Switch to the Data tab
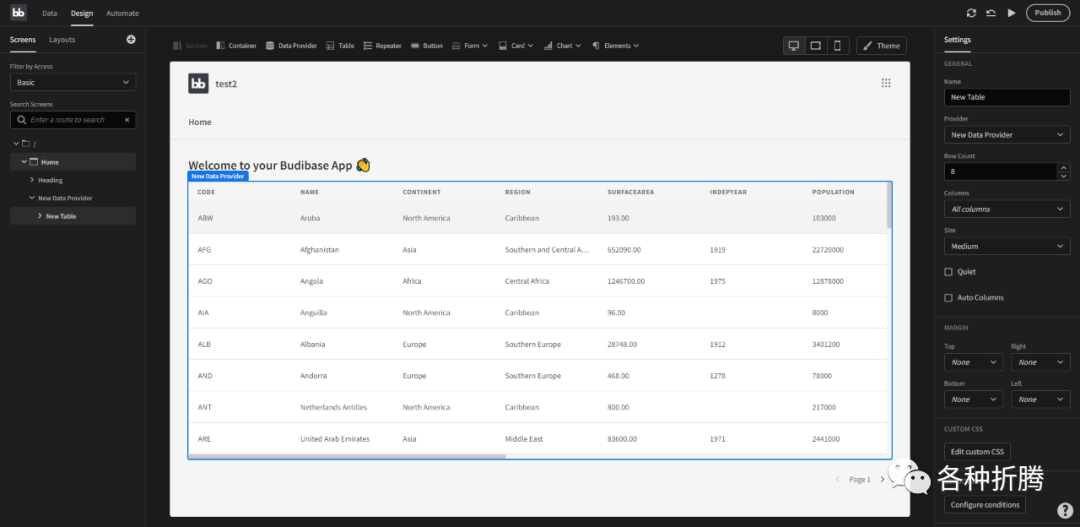This screenshot has width=1080, height=527. tap(50, 13)
